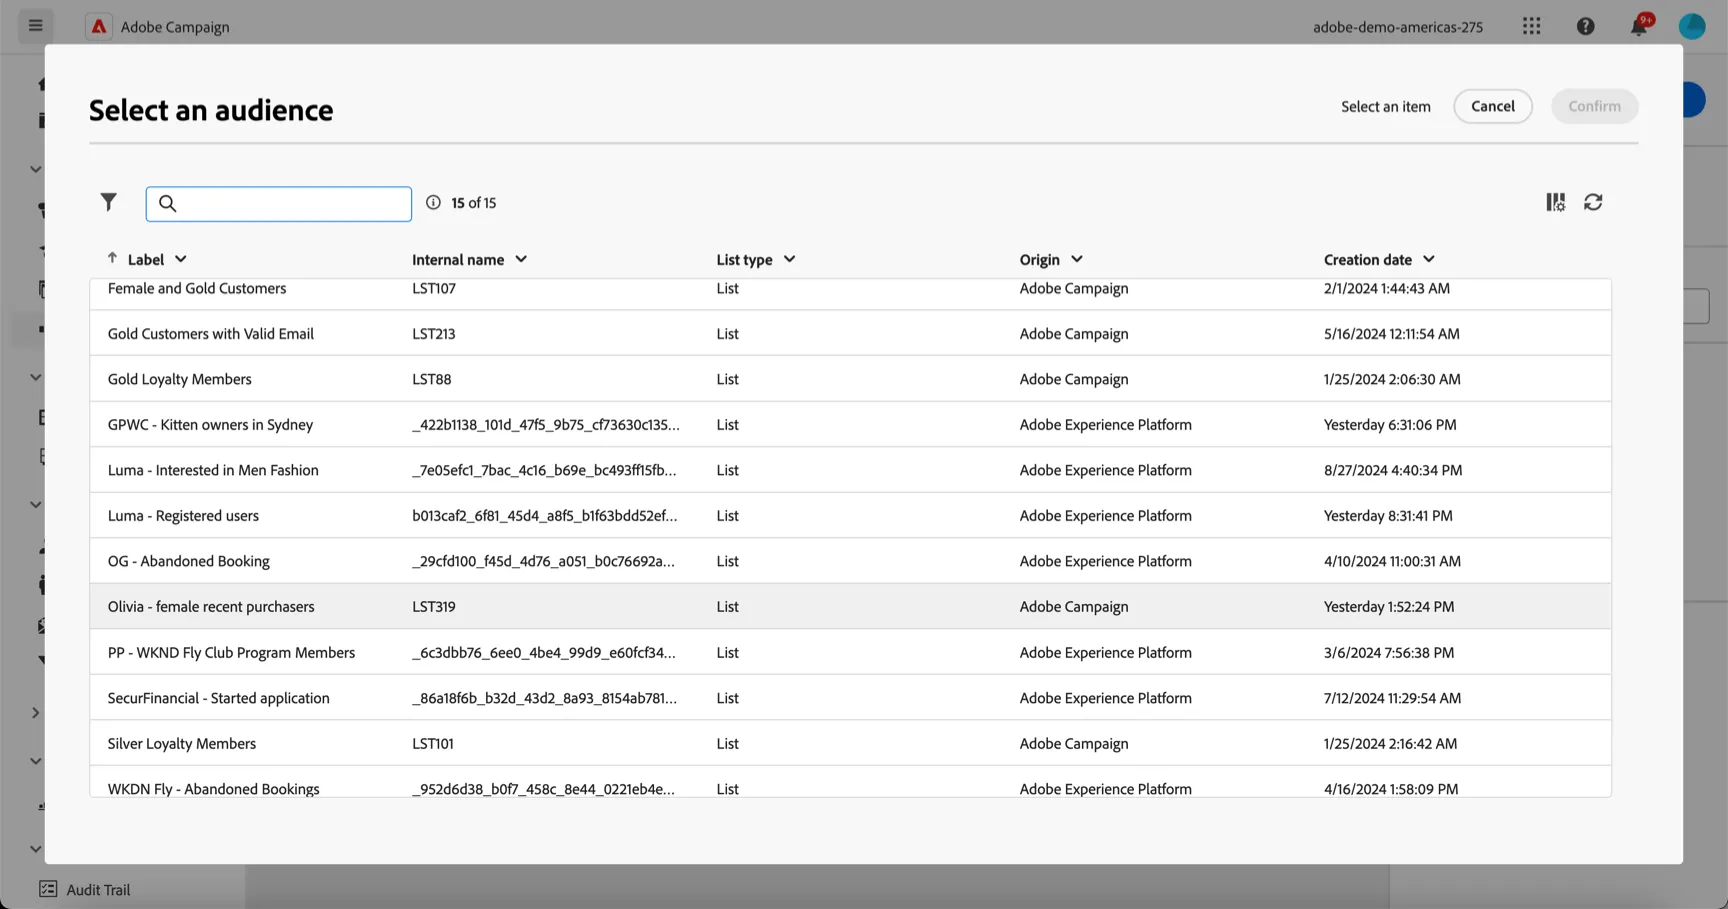
Task: Select Luma - Registered users audience
Action: [850, 515]
